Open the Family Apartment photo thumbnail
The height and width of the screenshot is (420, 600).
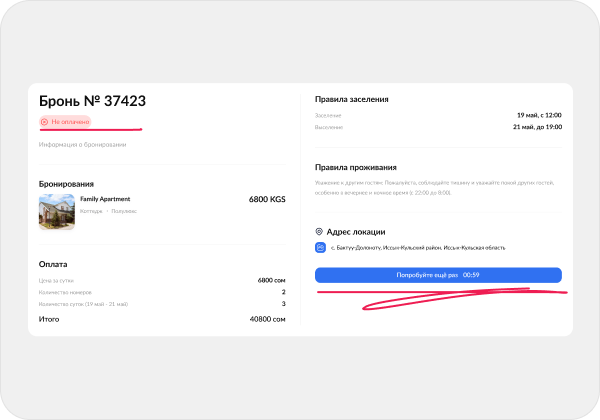pos(56,212)
